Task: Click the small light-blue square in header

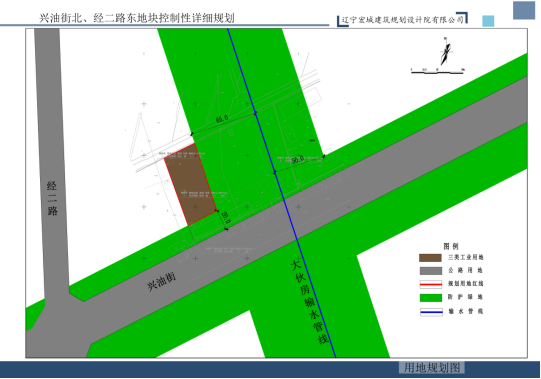Action: click(x=488, y=21)
